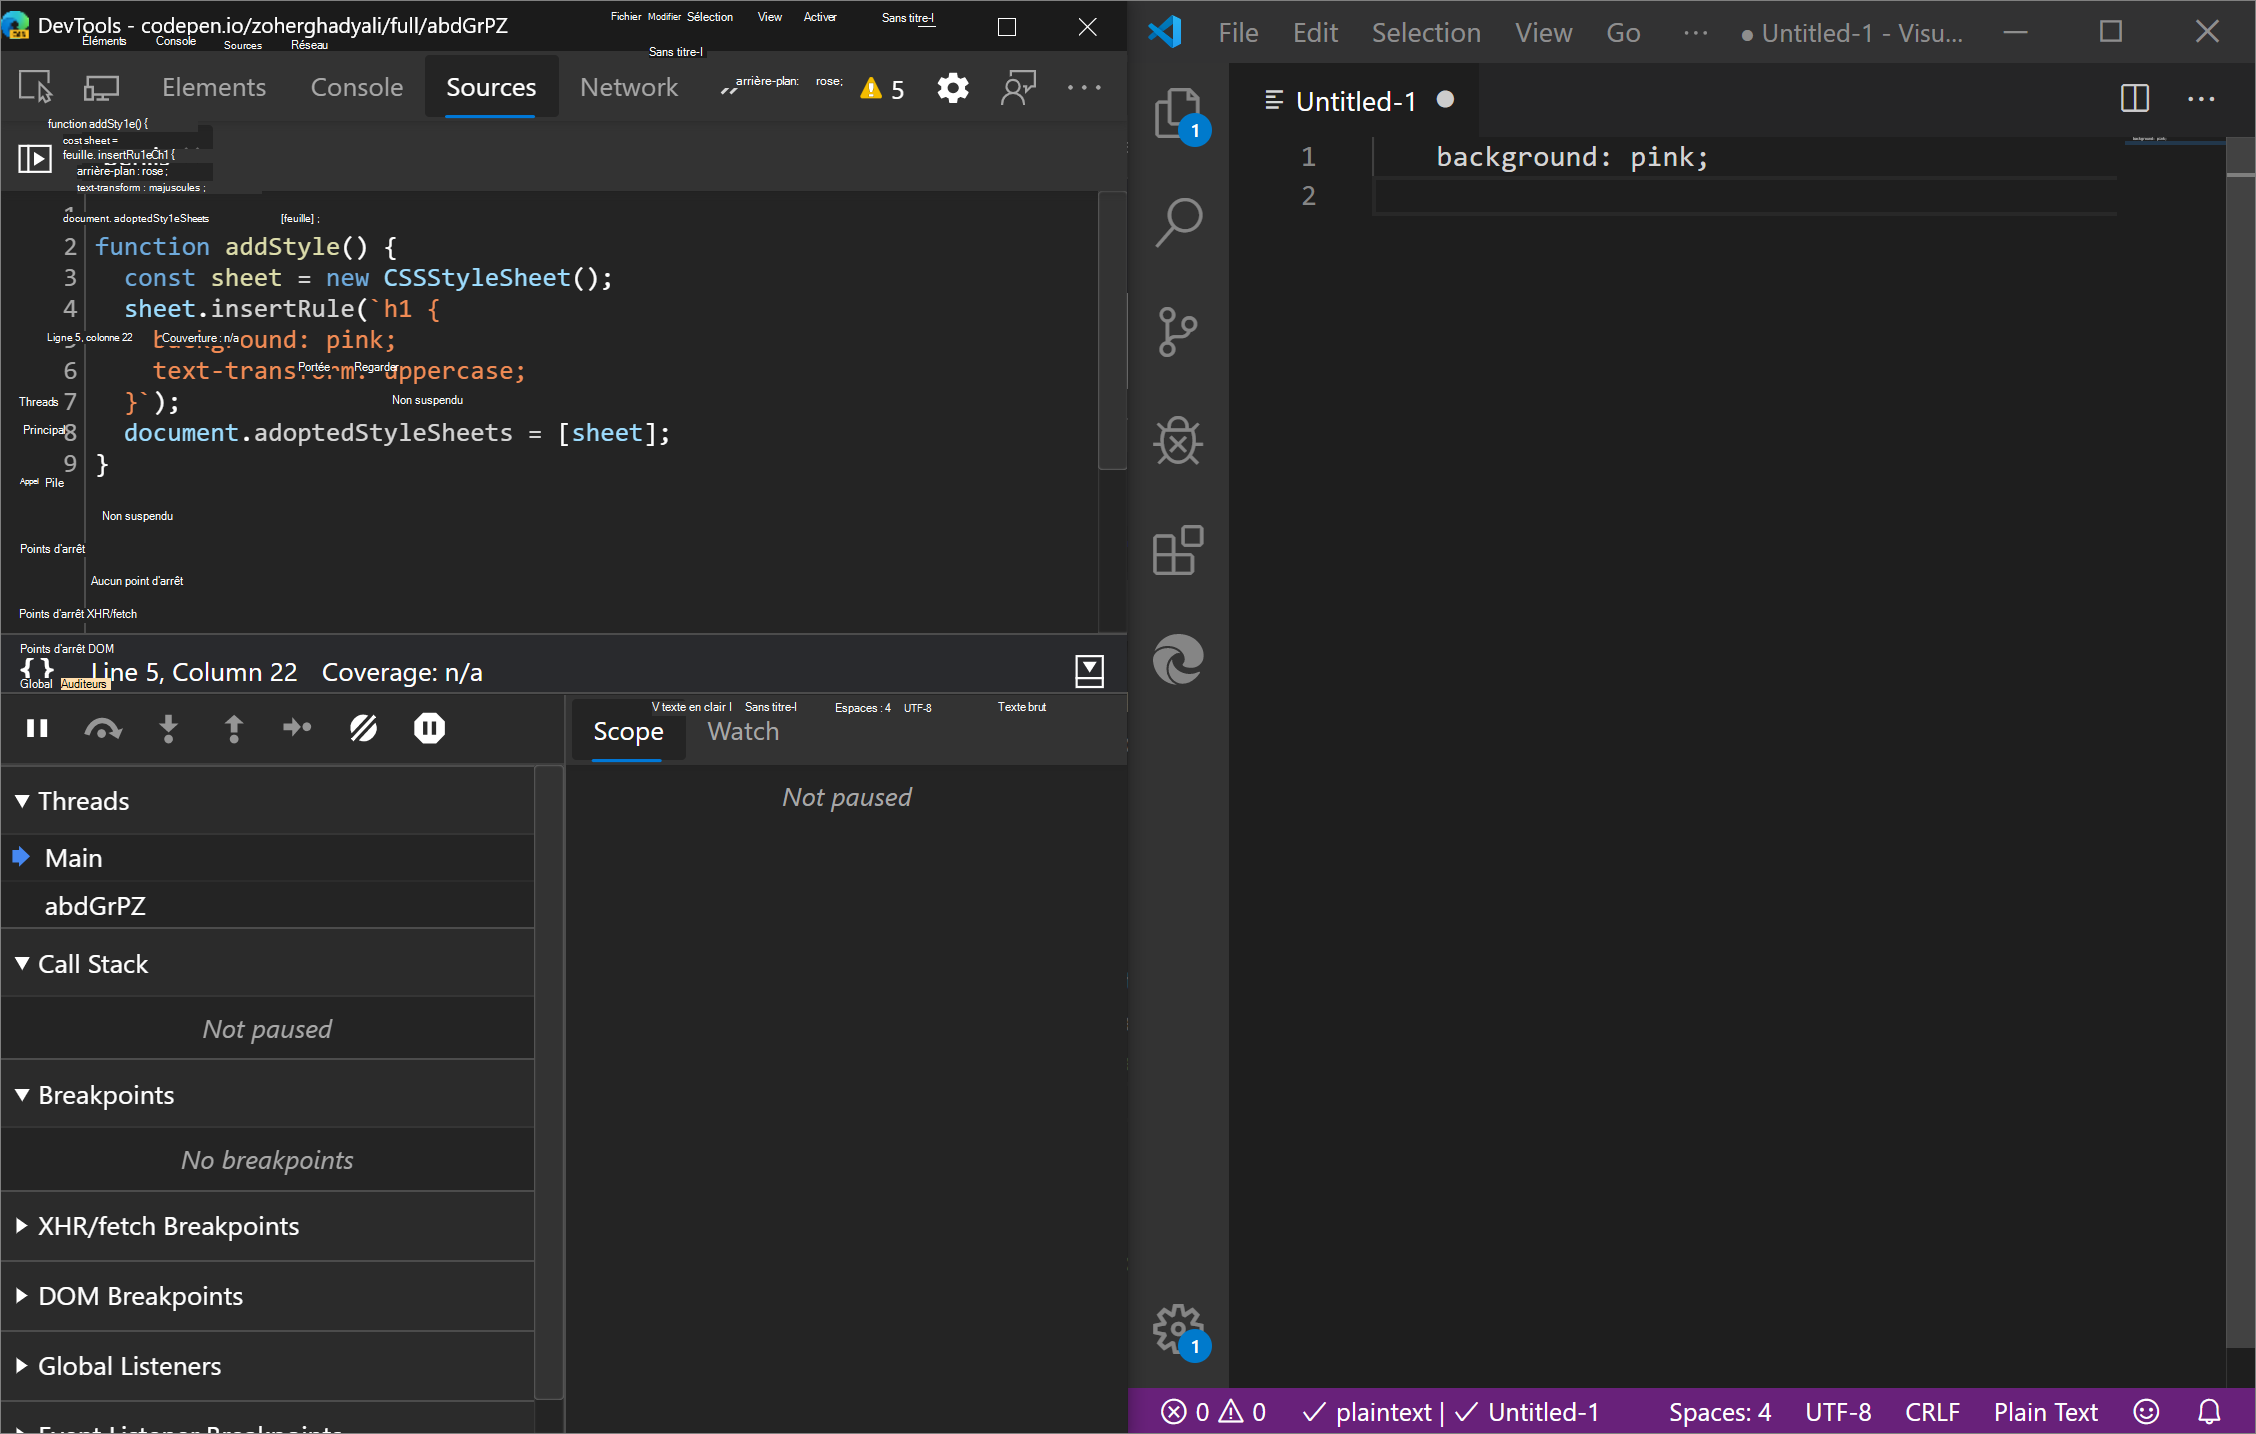Click the plaintext language mode in the status bar
This screenshot has height=1434, width=2256.
[x=1384, y=1412]
